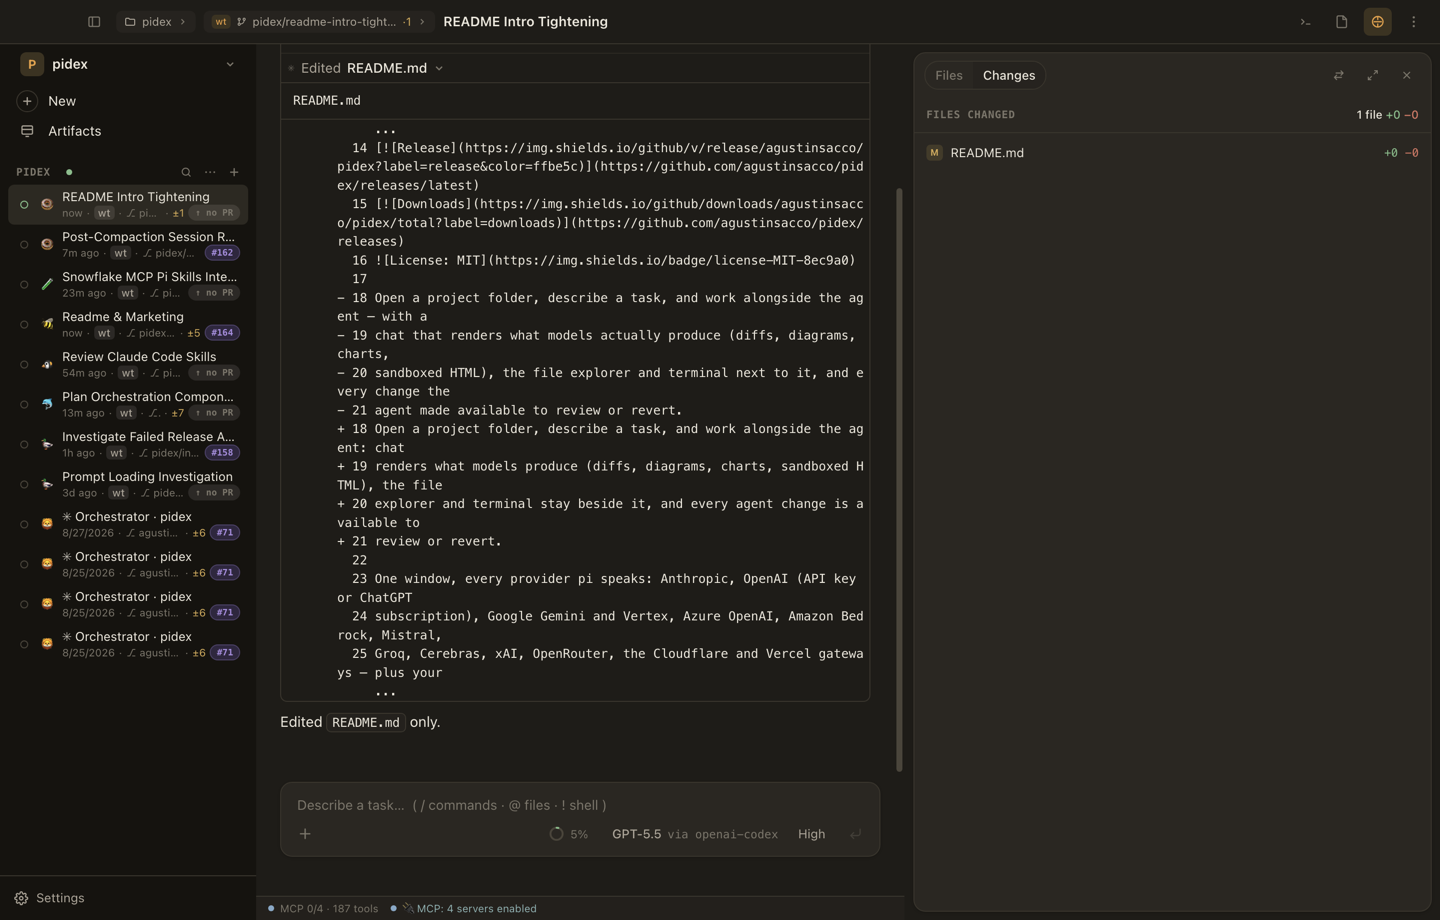This screenshot has width=1440, height=920.
Task: Click PR badge #162 on Post-Compaction row
Action: click(x=222, y=253)
